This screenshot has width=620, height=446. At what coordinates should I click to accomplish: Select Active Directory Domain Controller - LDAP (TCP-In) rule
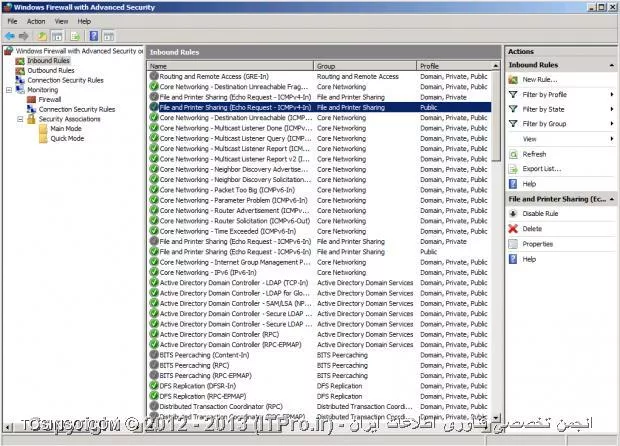(x=320, y=283)
